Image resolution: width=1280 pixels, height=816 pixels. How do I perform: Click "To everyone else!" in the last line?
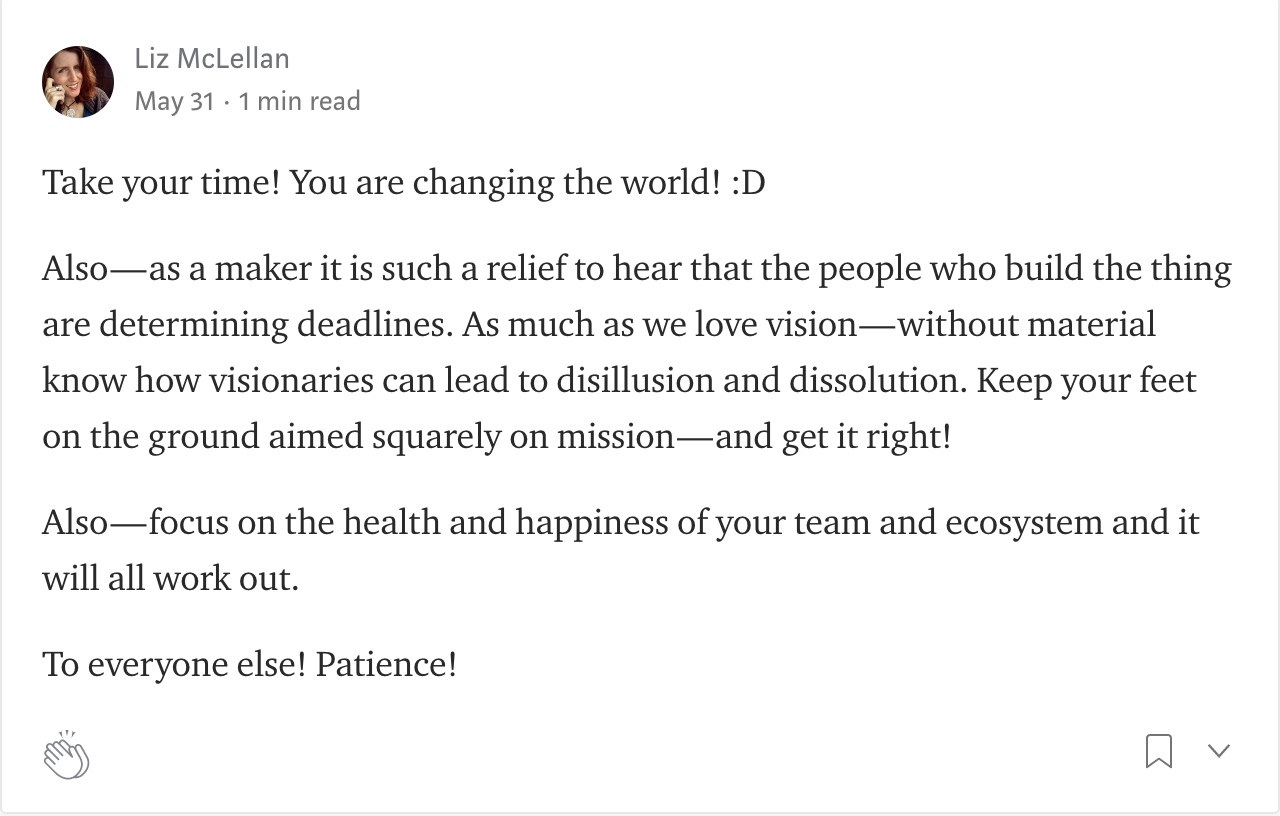[174, 664]
